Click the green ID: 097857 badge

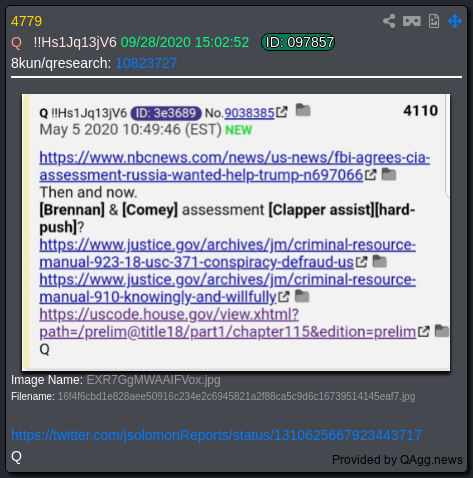coord(298,42)
